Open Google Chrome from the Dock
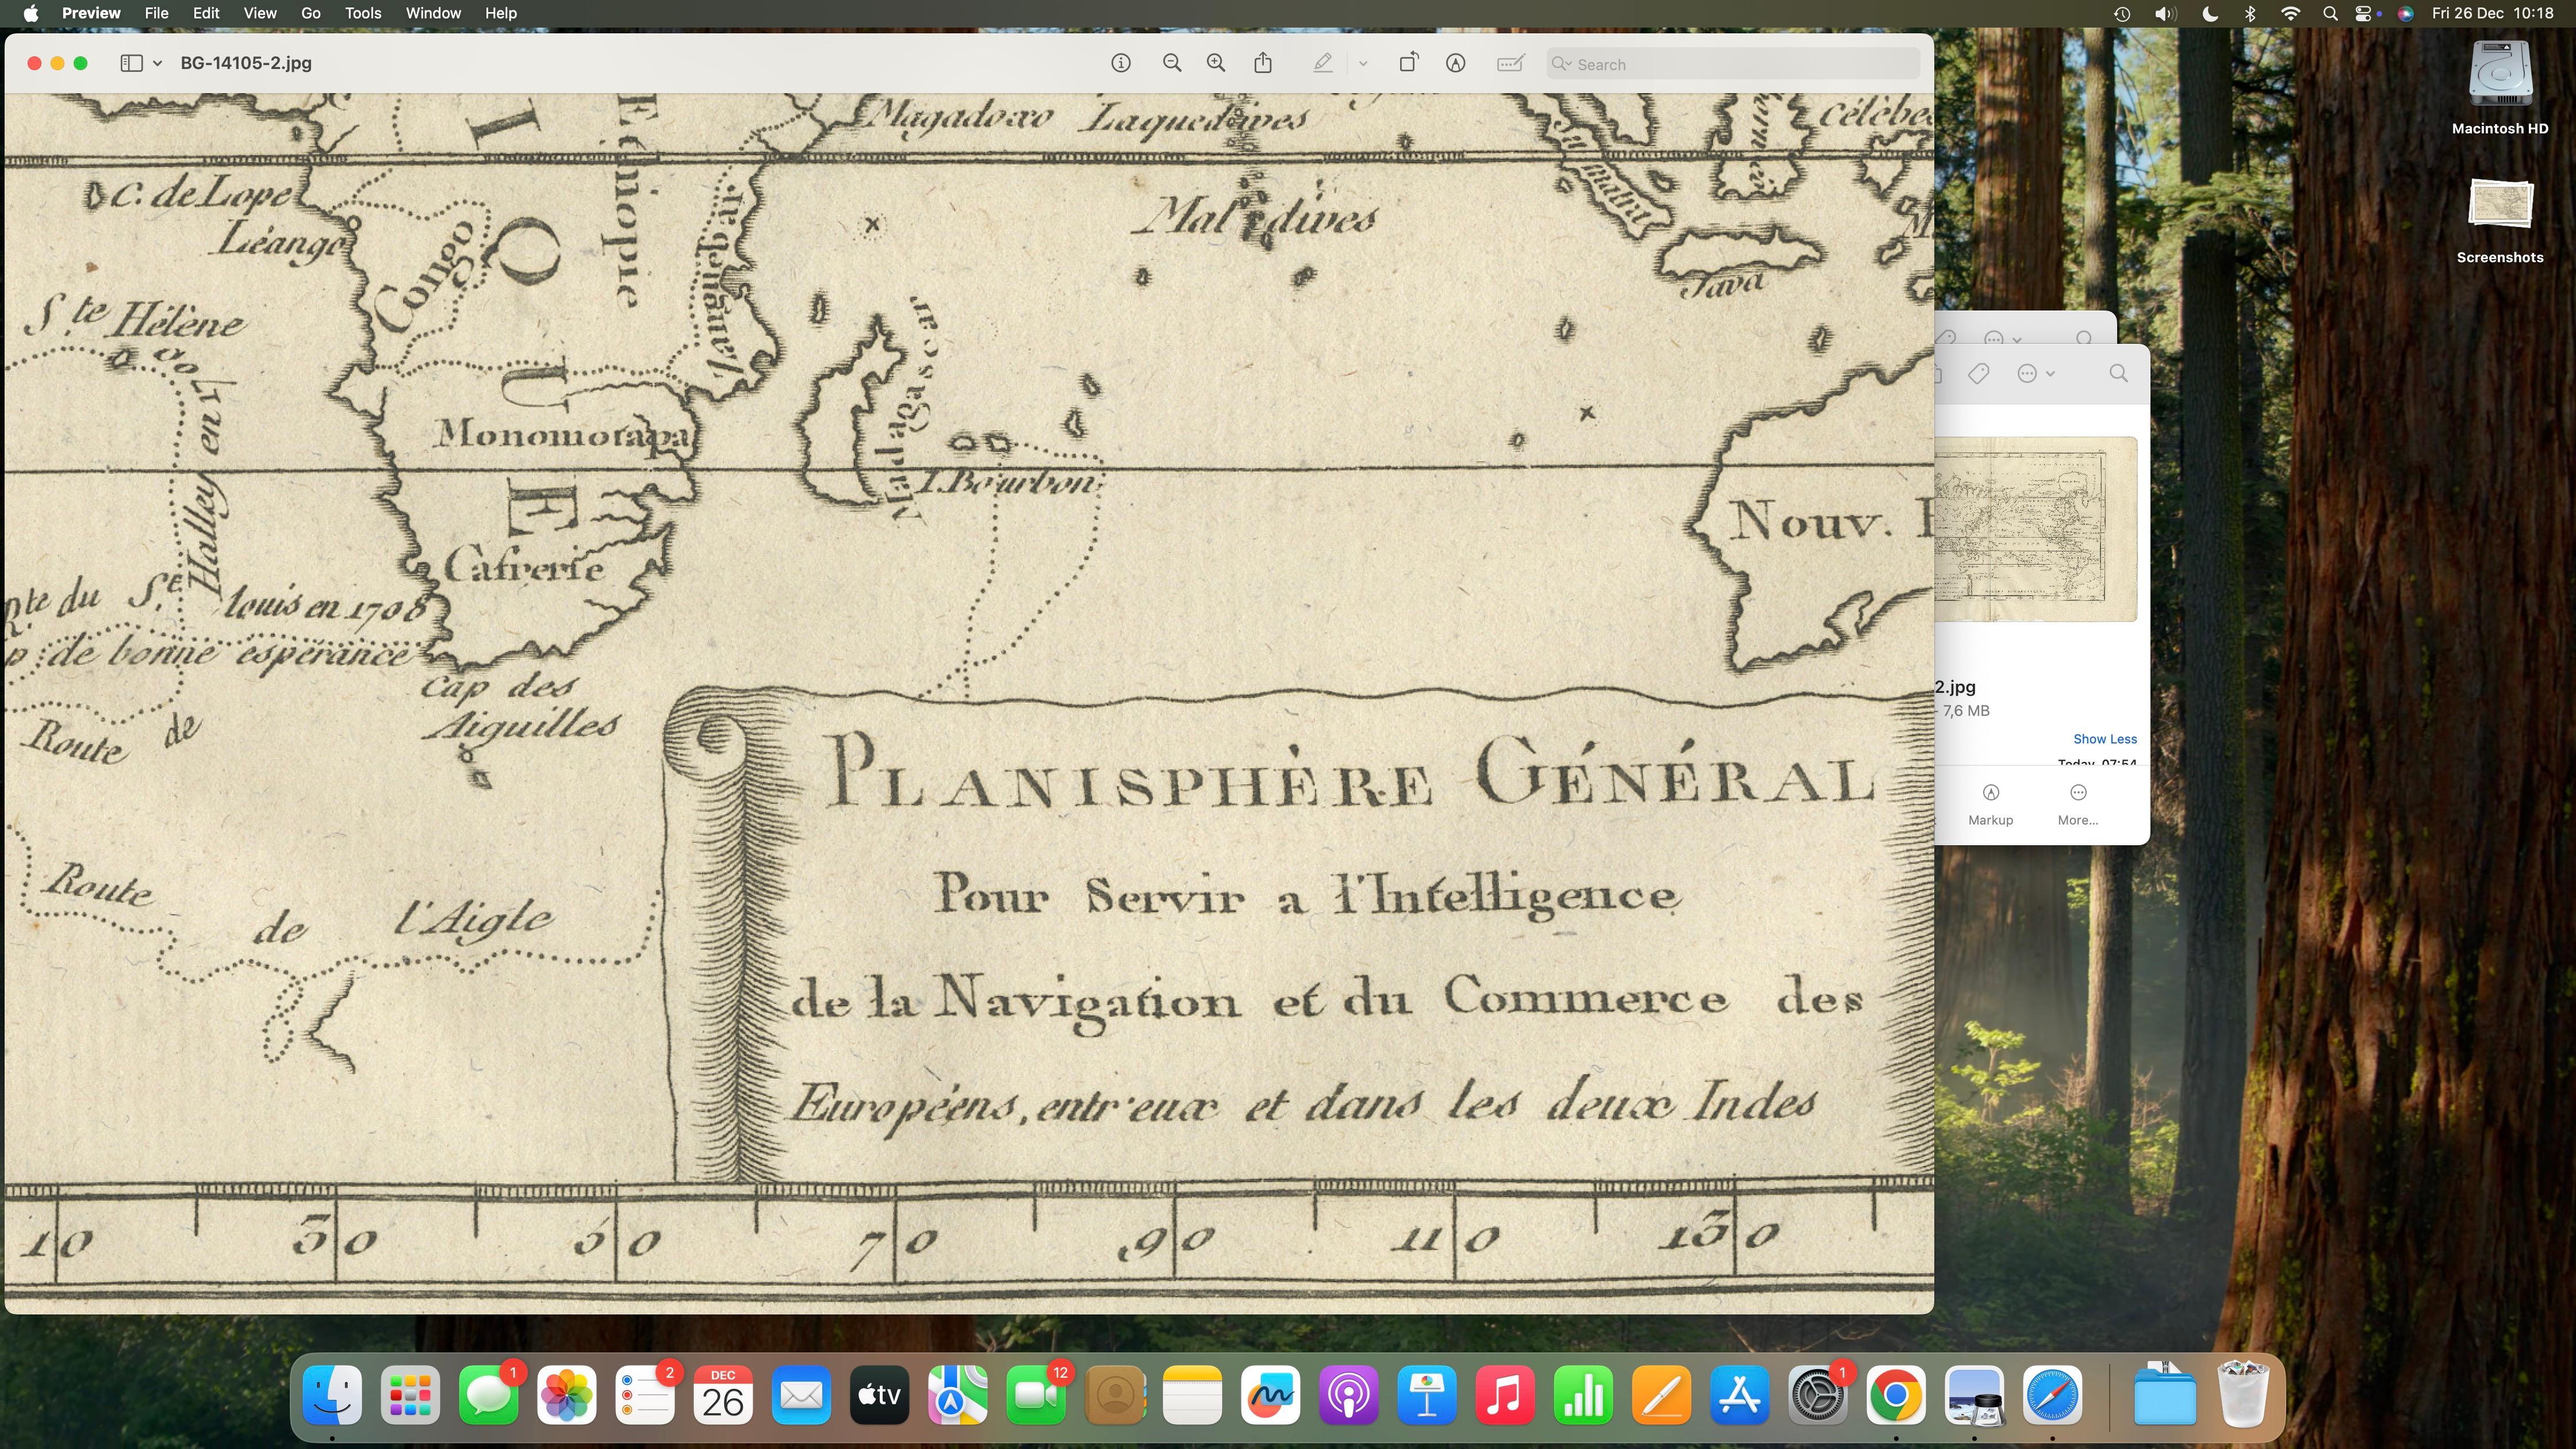The image size is (2576, 1449). 1895,1395
